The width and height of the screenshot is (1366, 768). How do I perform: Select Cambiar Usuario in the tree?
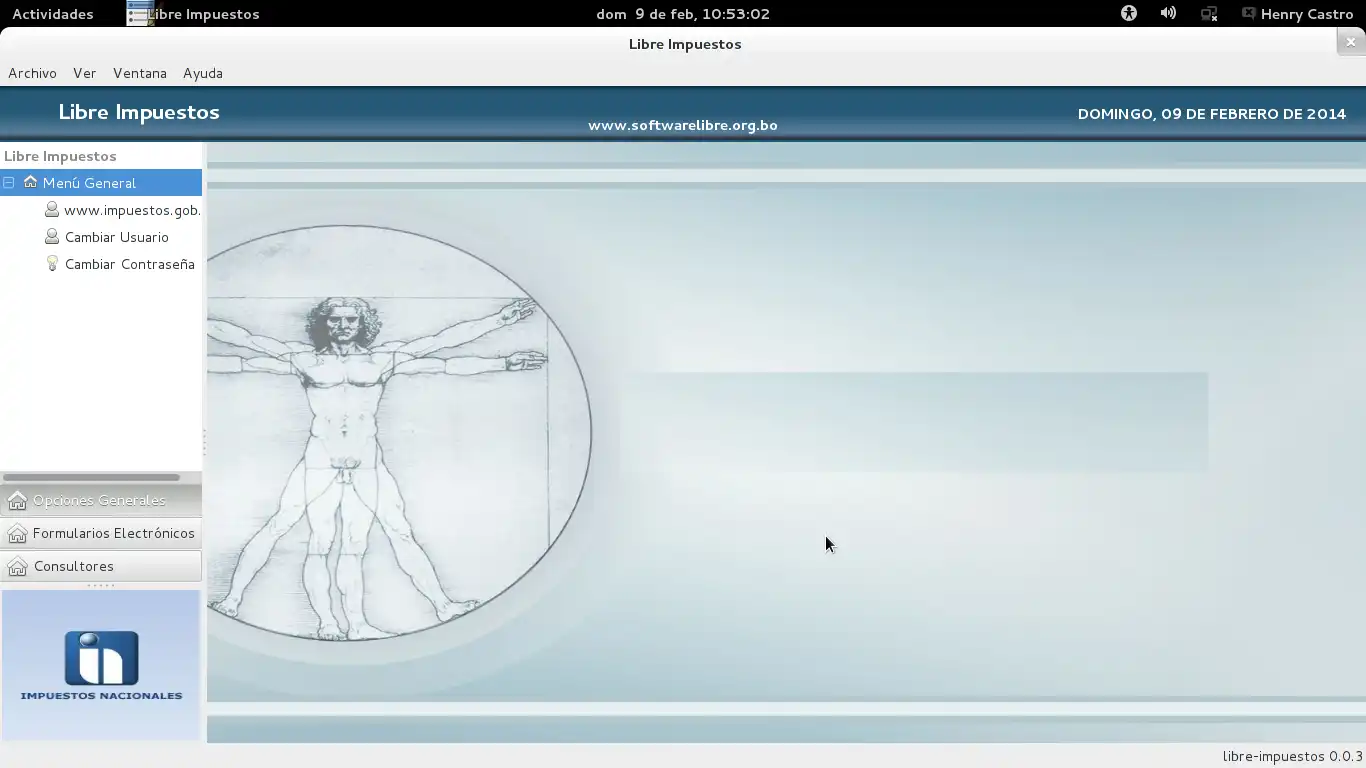click(x=117, y=237)
